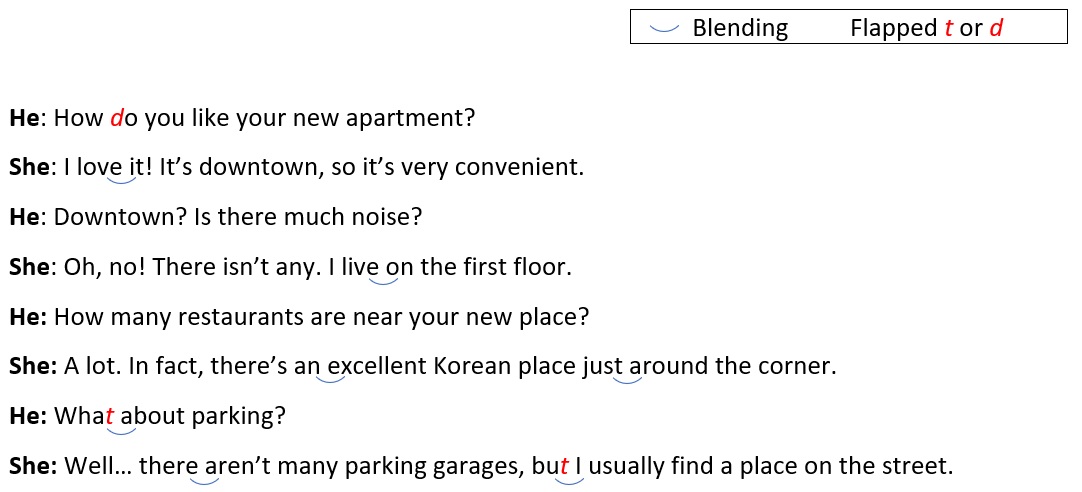Click the blending mark under 'just around'

pyautogui.click(x=627, y=377)
